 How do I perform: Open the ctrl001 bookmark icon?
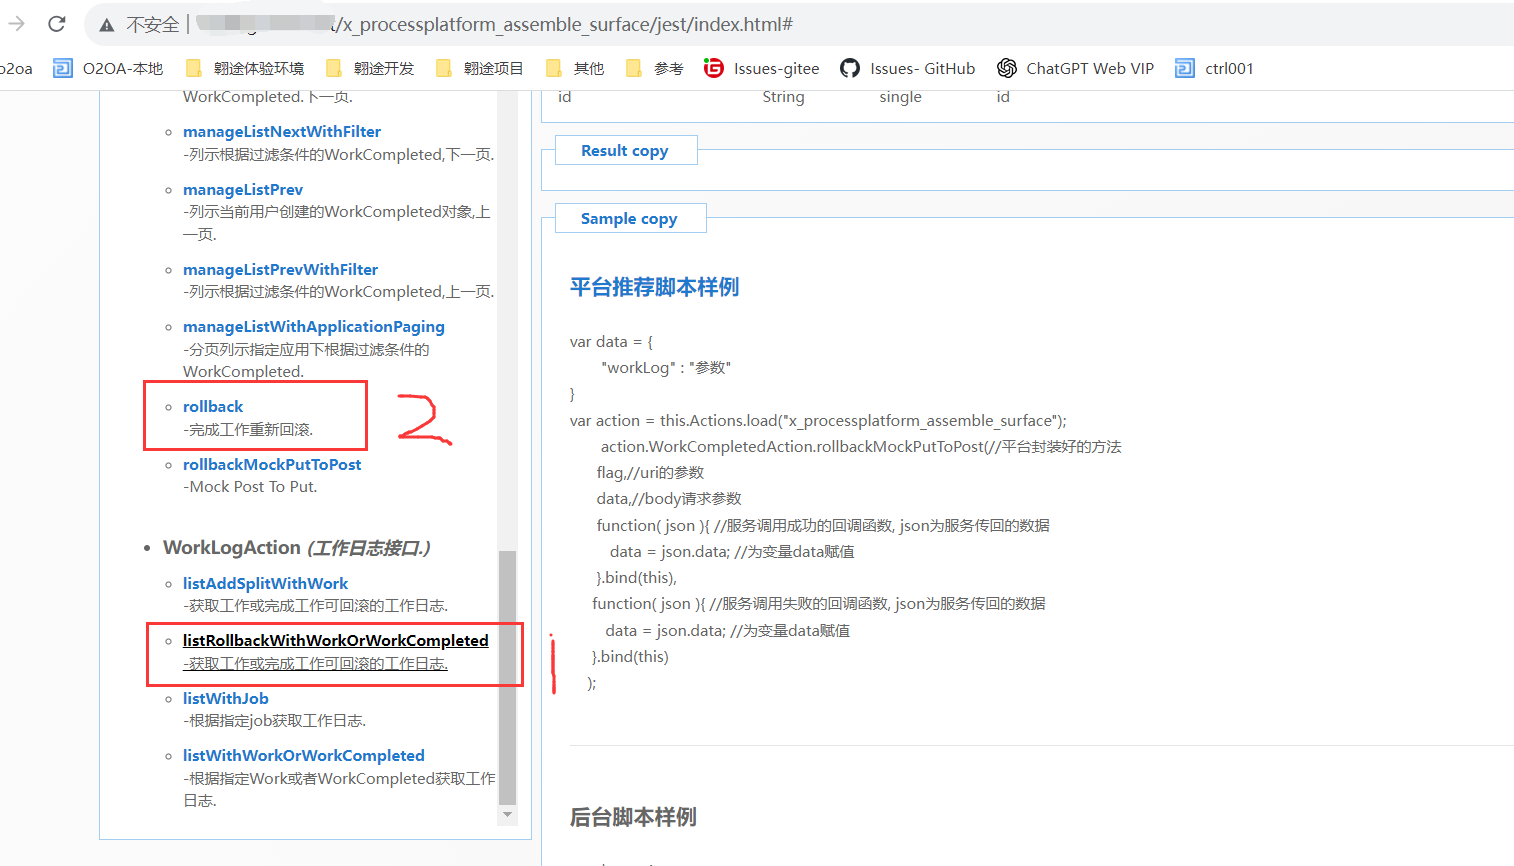[1185, 68]
